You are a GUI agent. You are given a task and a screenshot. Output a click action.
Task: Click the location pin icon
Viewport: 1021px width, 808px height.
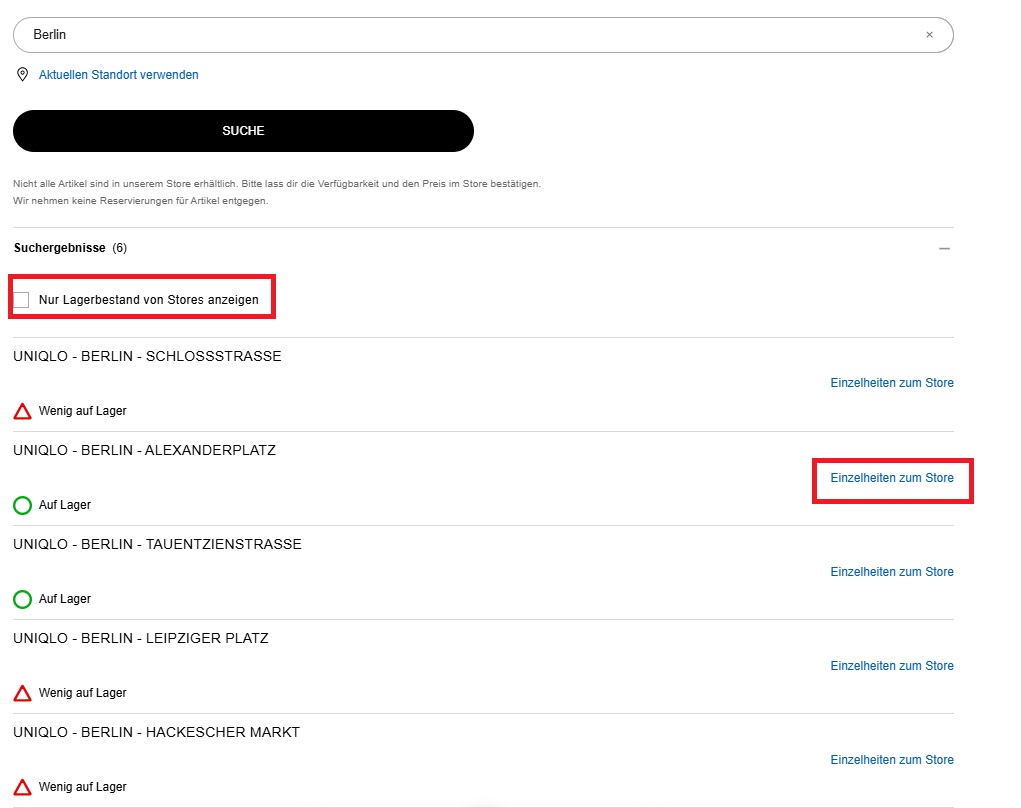[x=22, y=75]
